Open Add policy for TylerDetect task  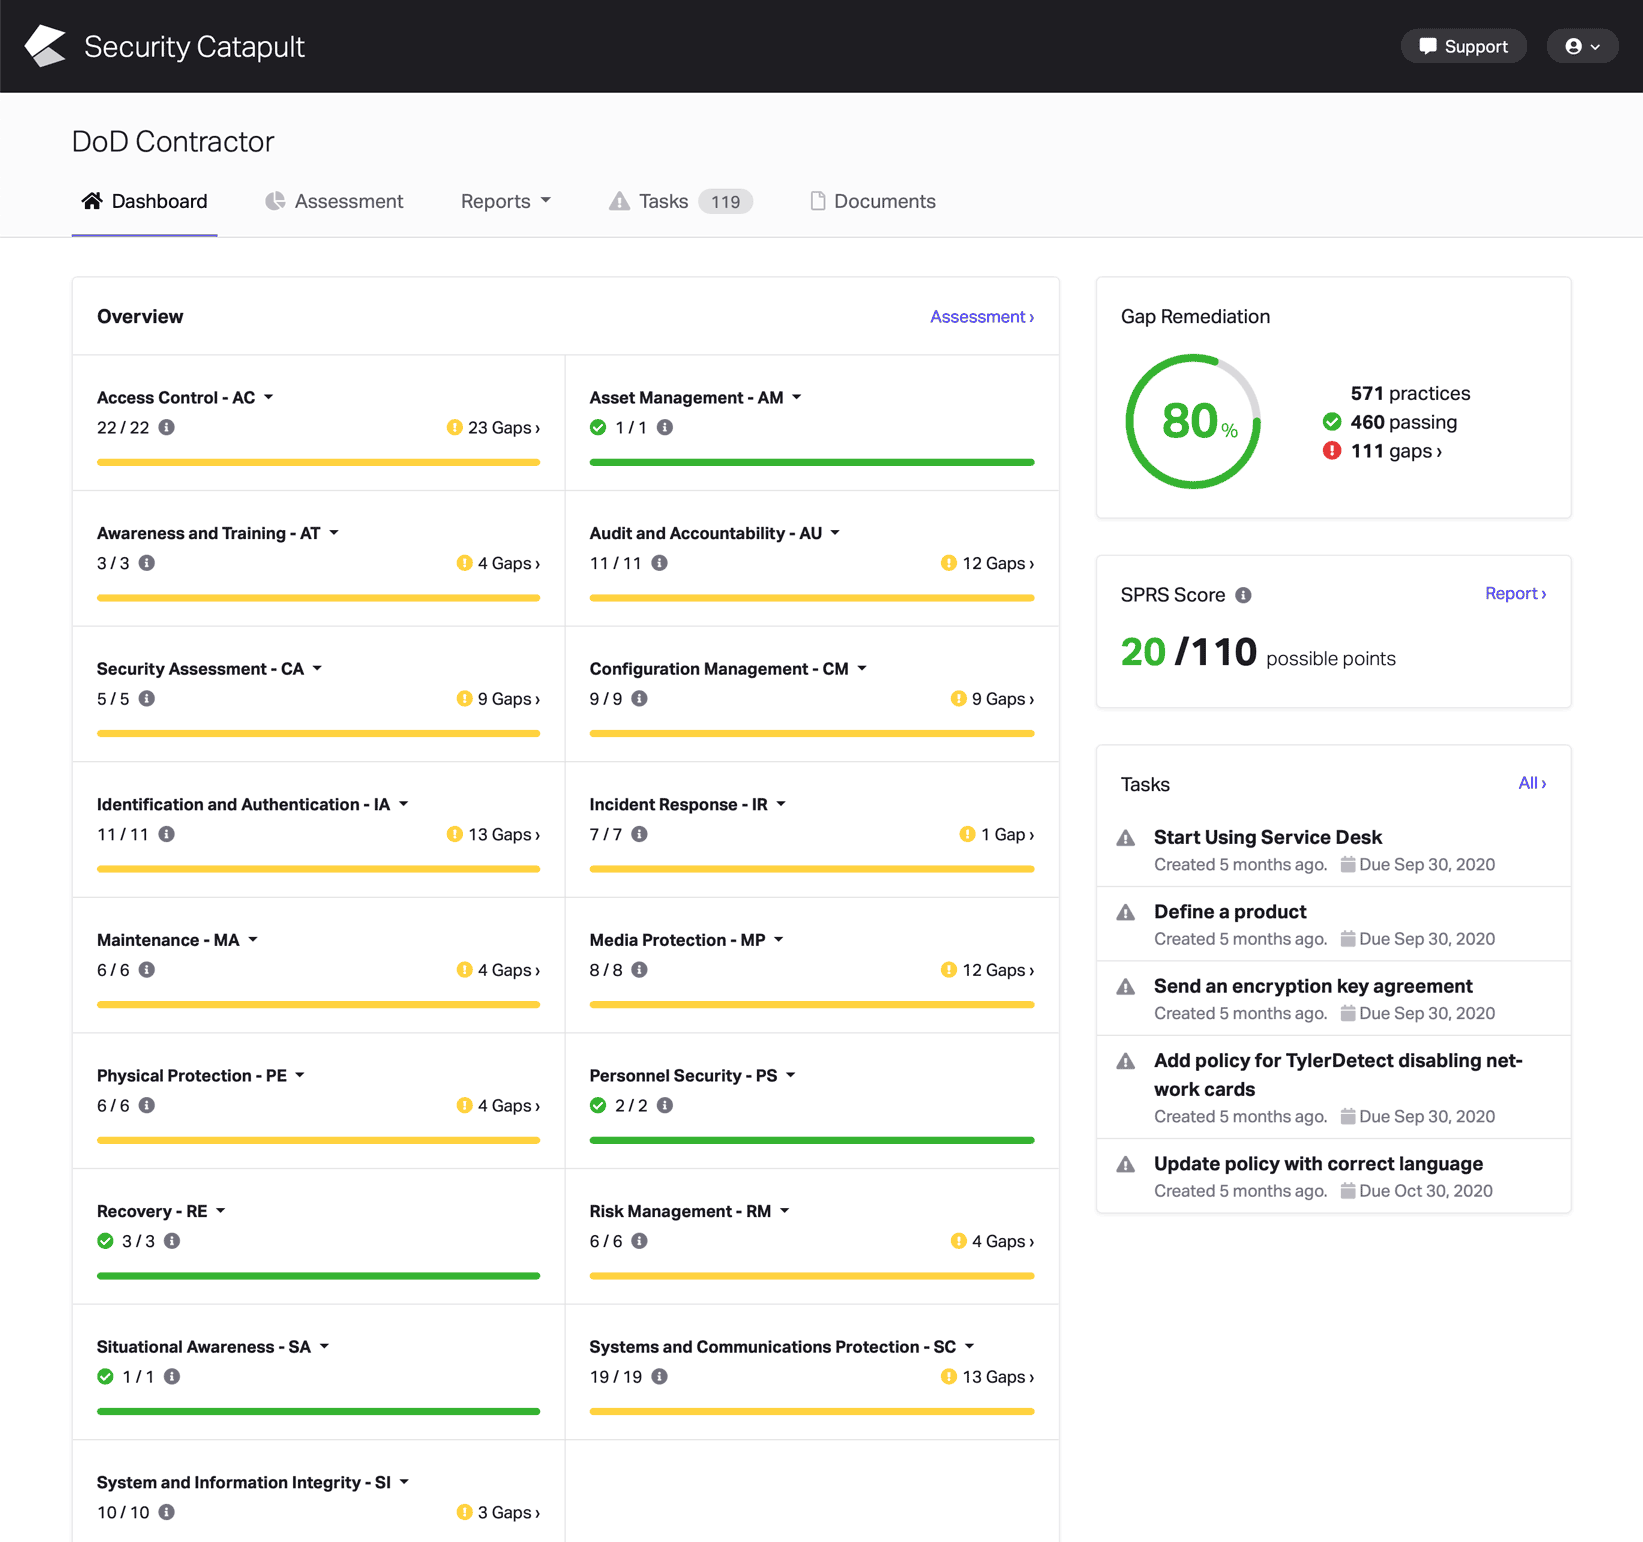click(1338, 1075)
